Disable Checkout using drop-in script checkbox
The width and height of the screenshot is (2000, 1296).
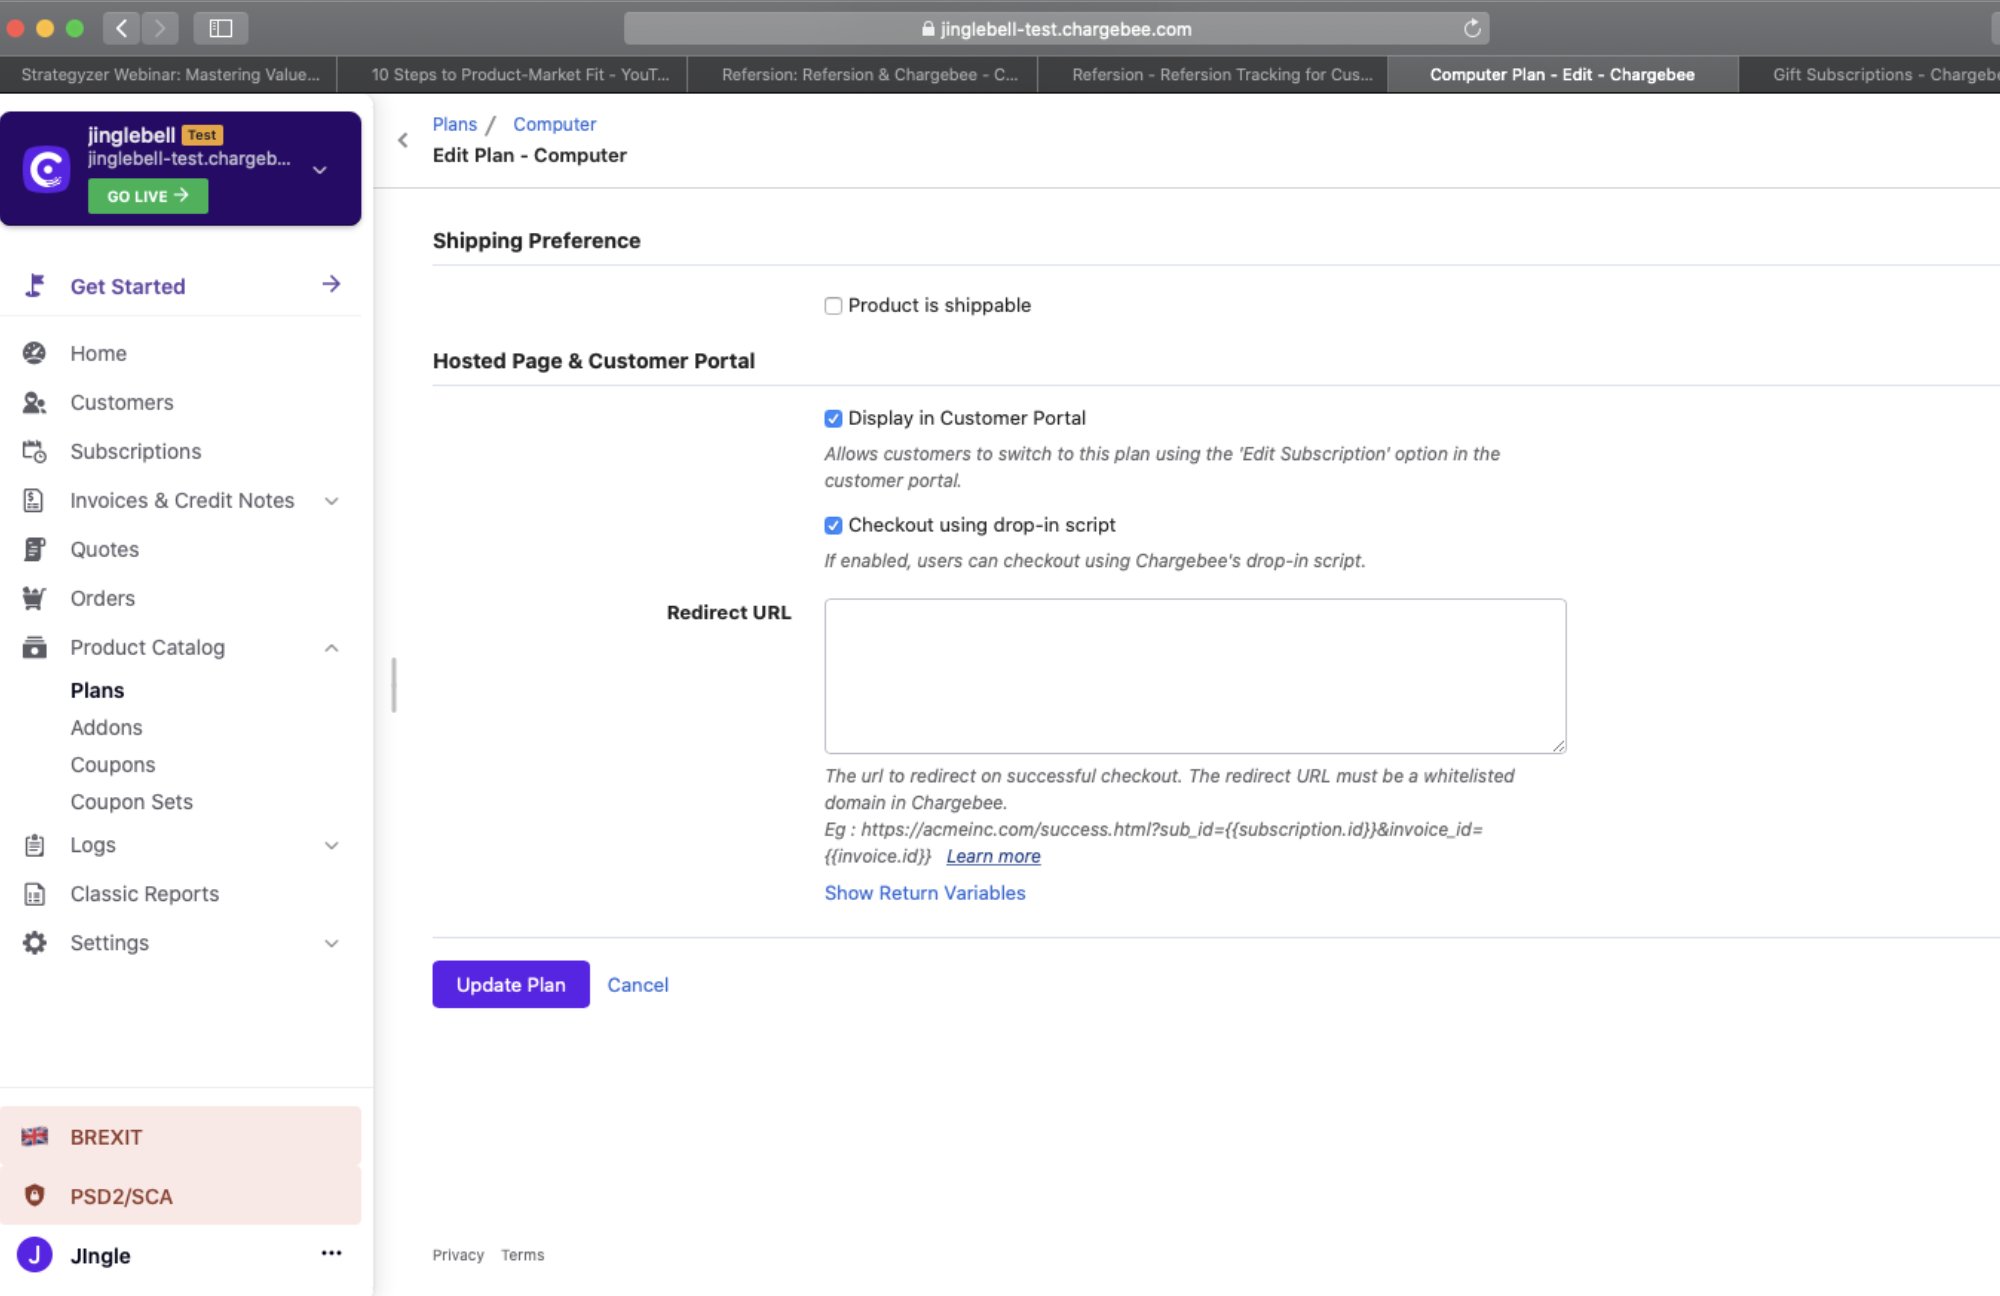pos(833,525)
